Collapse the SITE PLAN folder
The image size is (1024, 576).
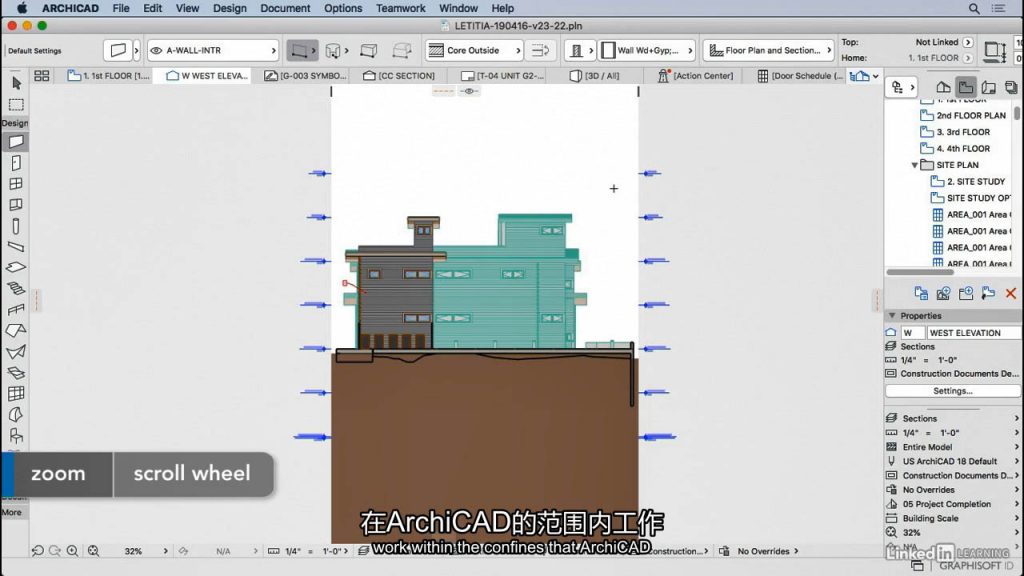(914, 165)
